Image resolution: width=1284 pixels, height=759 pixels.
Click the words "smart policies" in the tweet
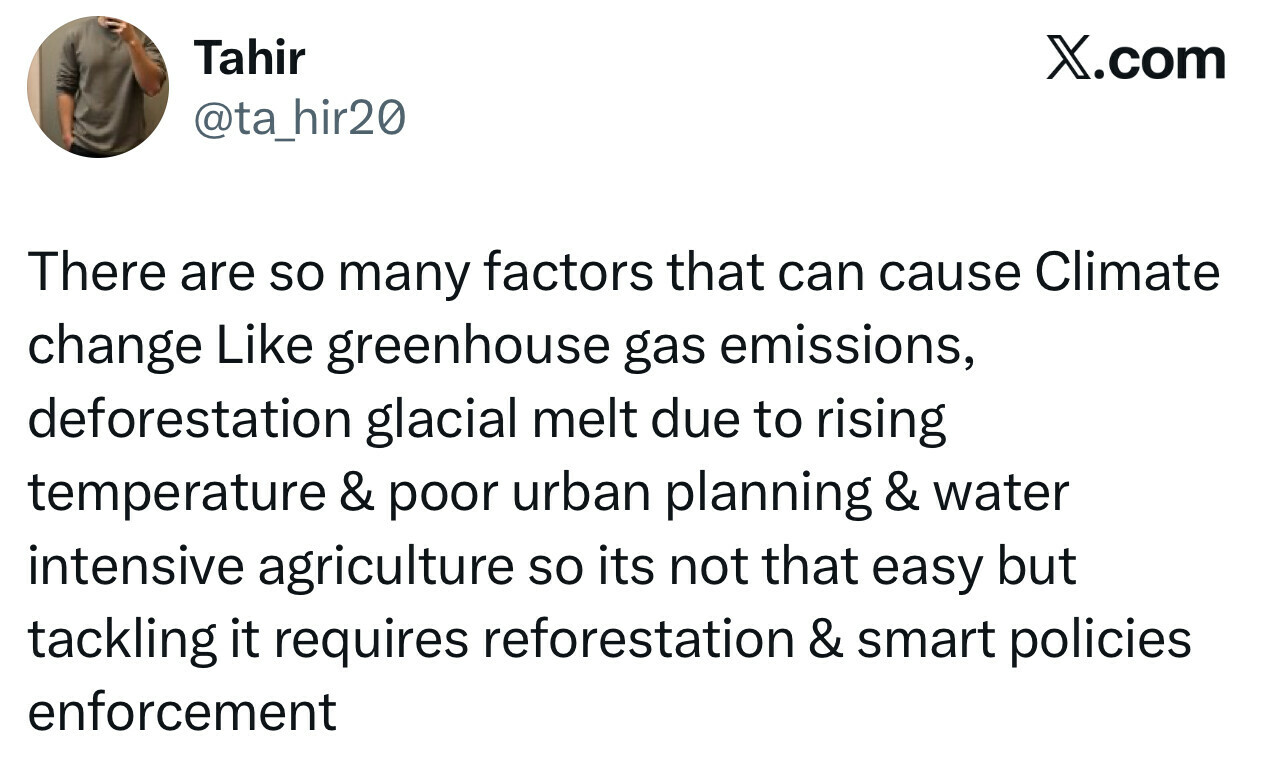pos(1024,639)
